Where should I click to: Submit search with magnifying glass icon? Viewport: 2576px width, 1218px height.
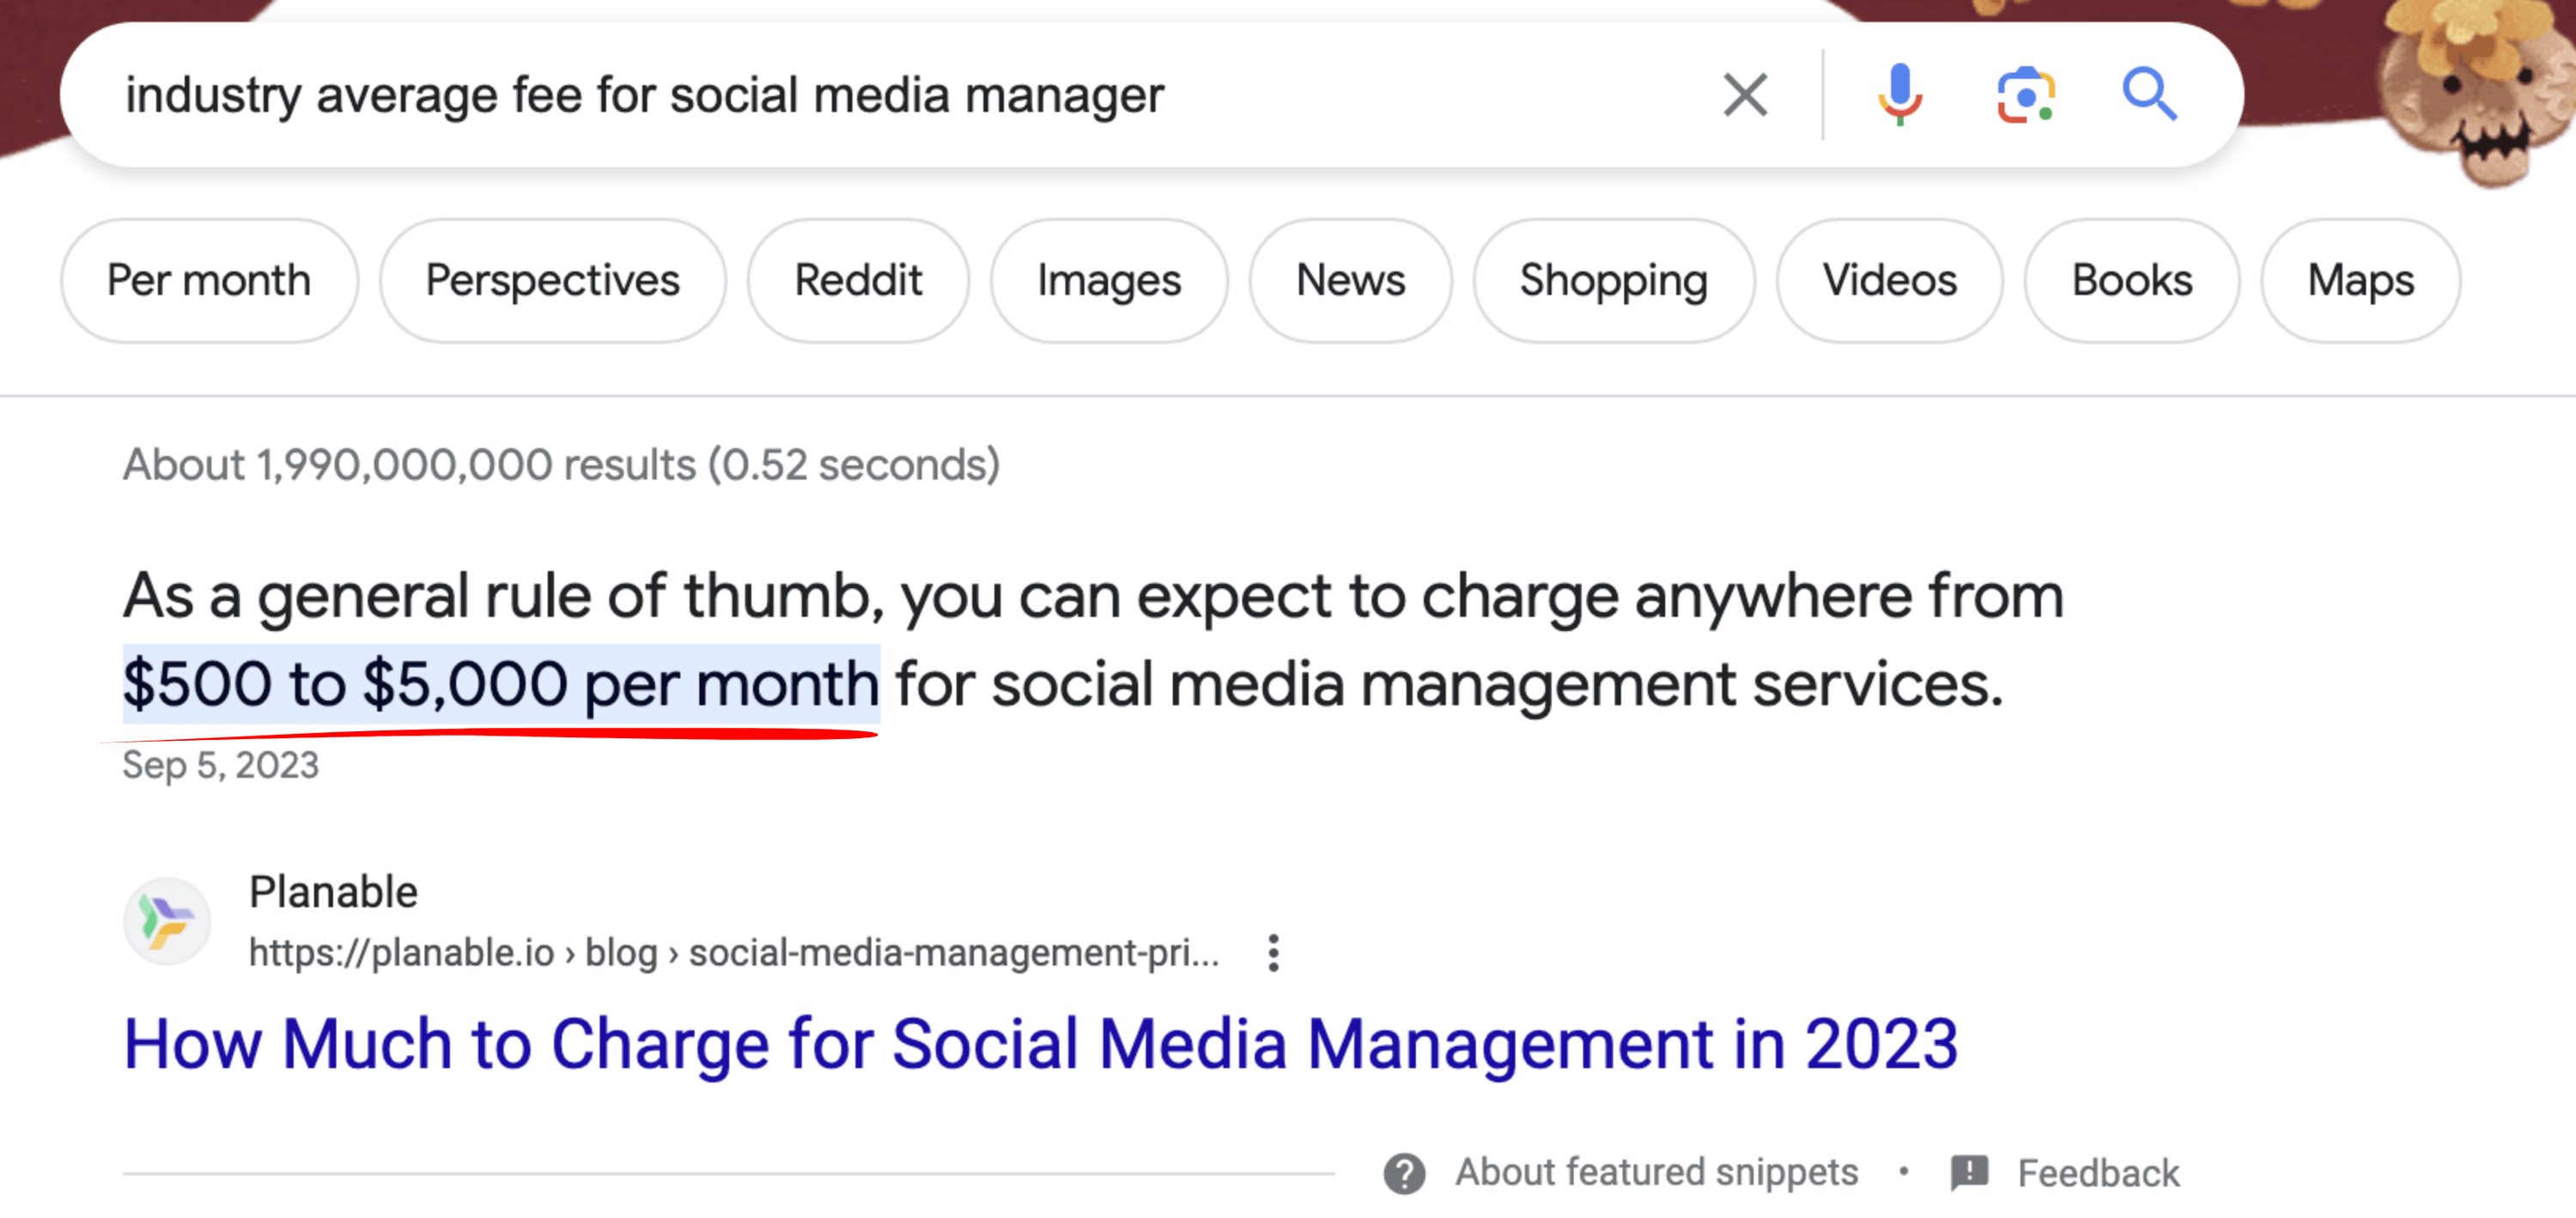[2149, 95]
